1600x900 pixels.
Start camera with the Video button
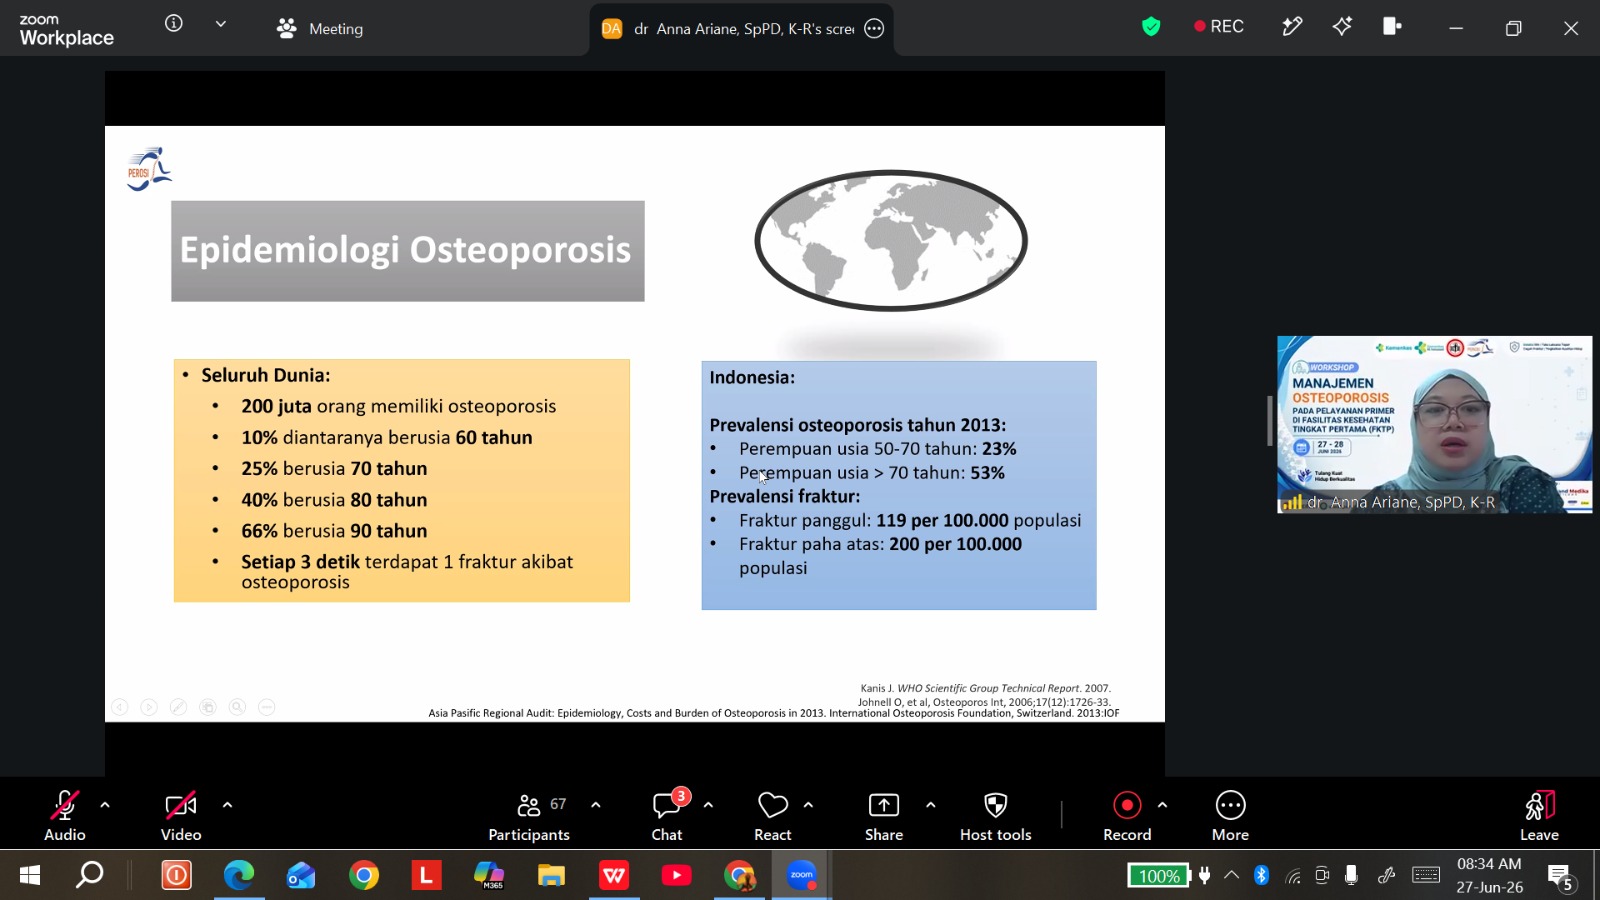(181, 816)
